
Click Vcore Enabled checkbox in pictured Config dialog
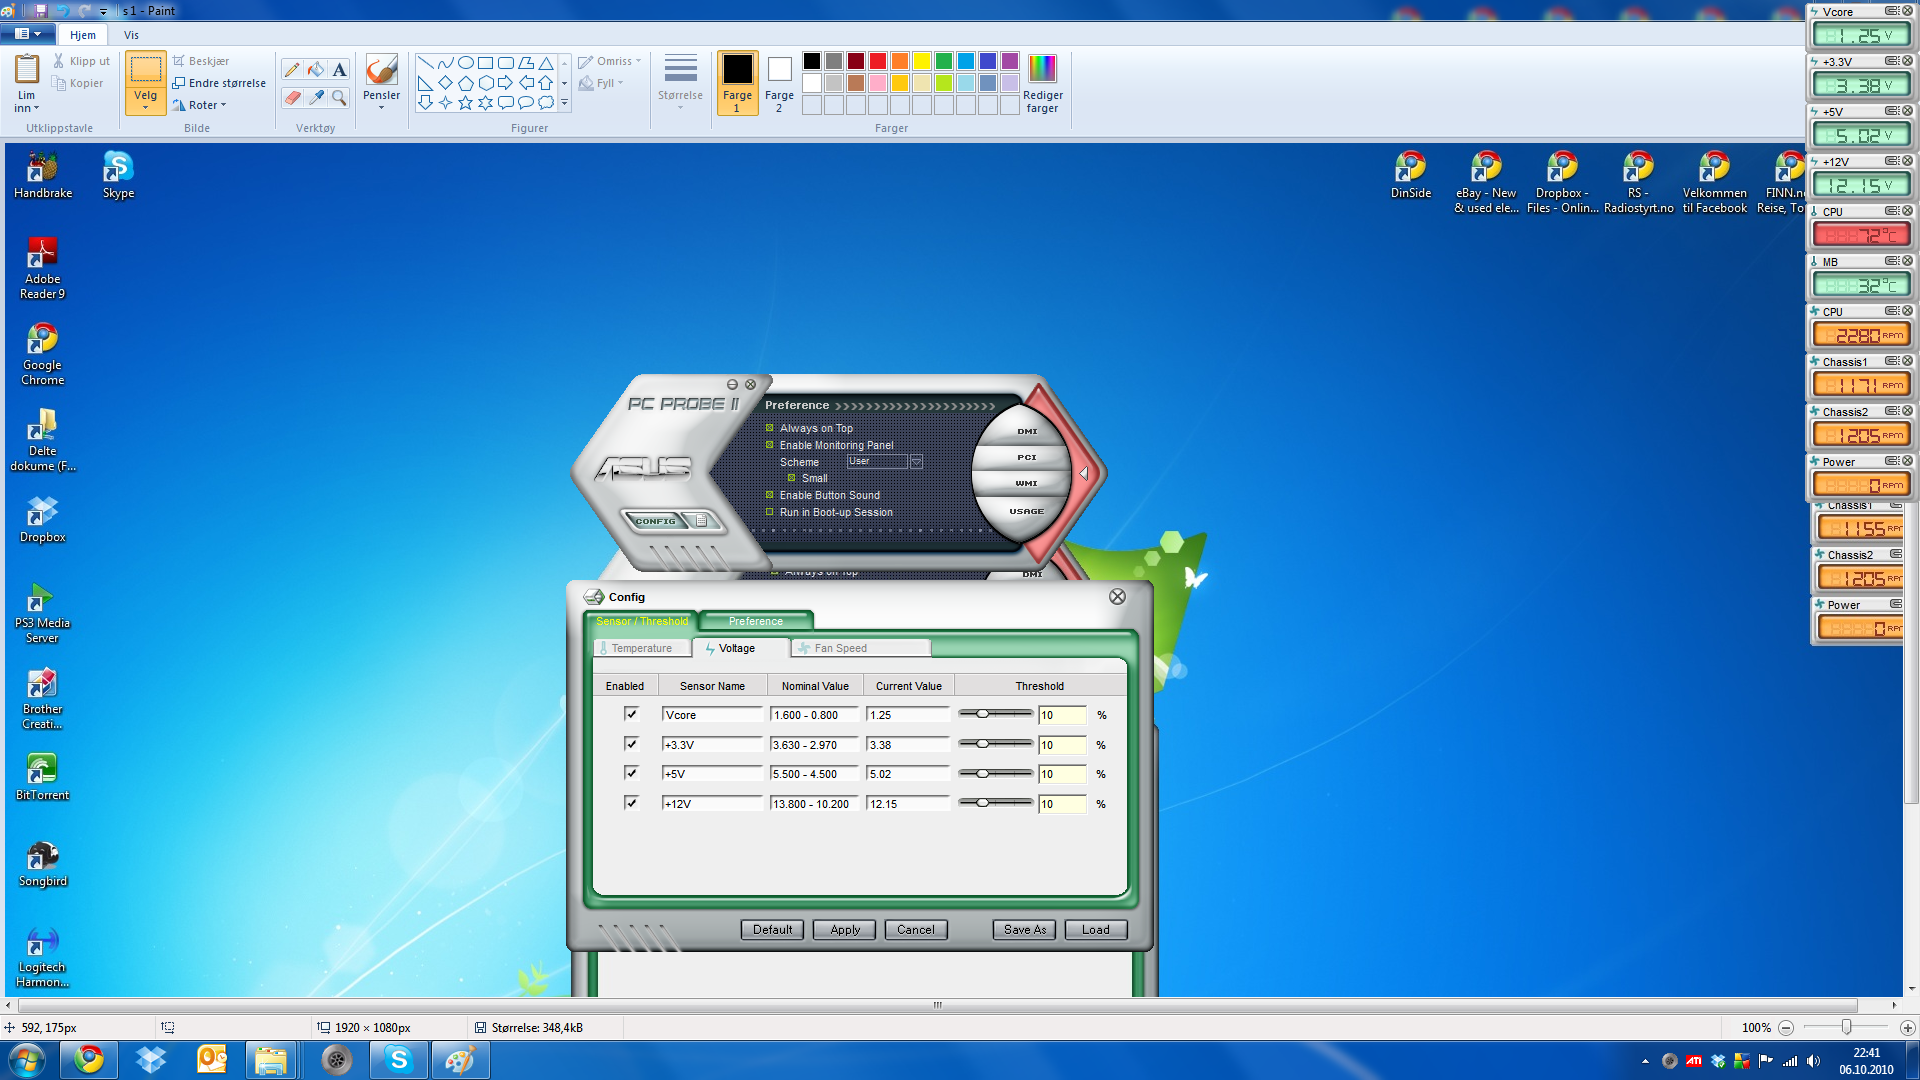[631, 714]
